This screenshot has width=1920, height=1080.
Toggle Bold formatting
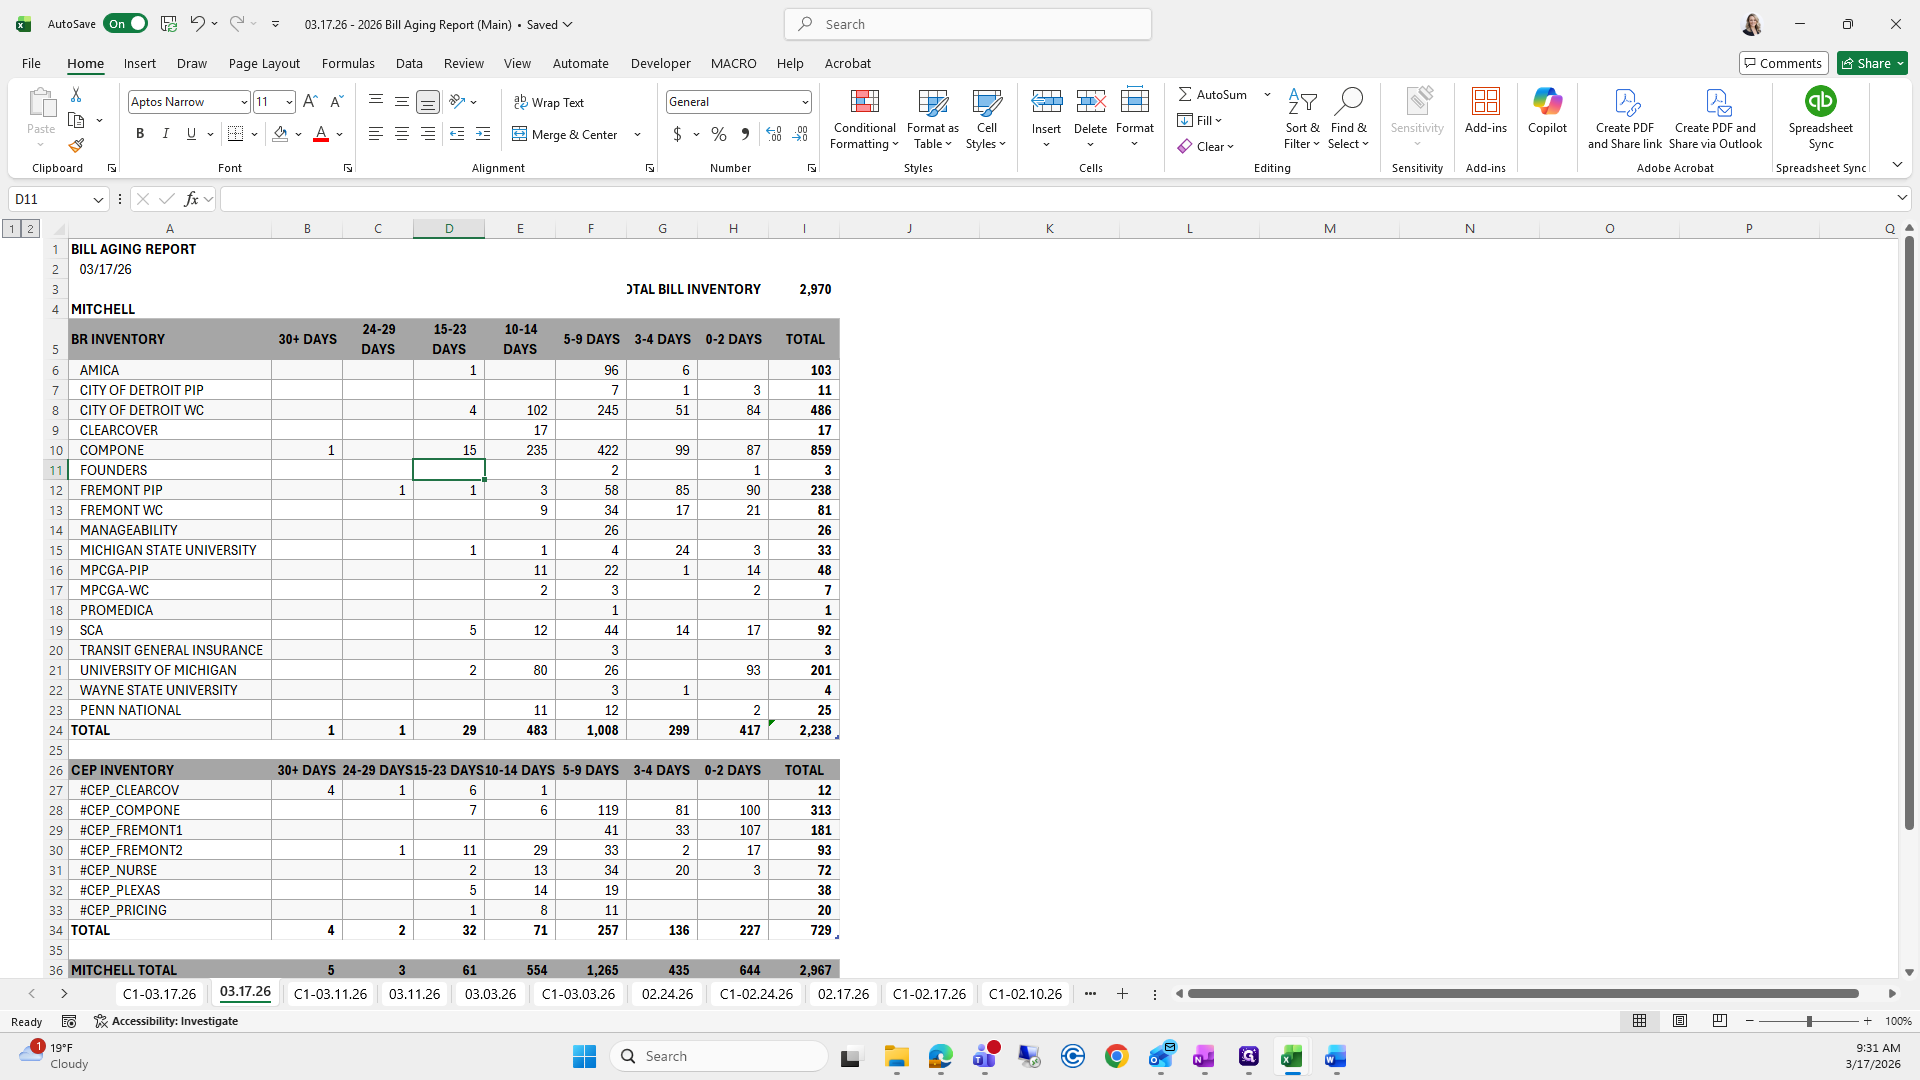[140, 134]
